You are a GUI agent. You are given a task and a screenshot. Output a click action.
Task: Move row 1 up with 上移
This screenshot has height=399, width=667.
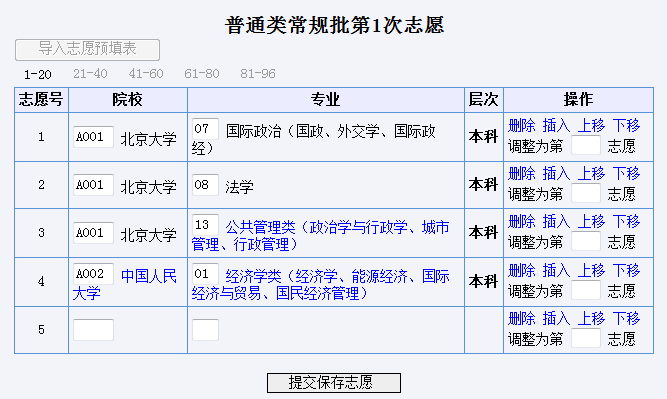tap(591, 125)
